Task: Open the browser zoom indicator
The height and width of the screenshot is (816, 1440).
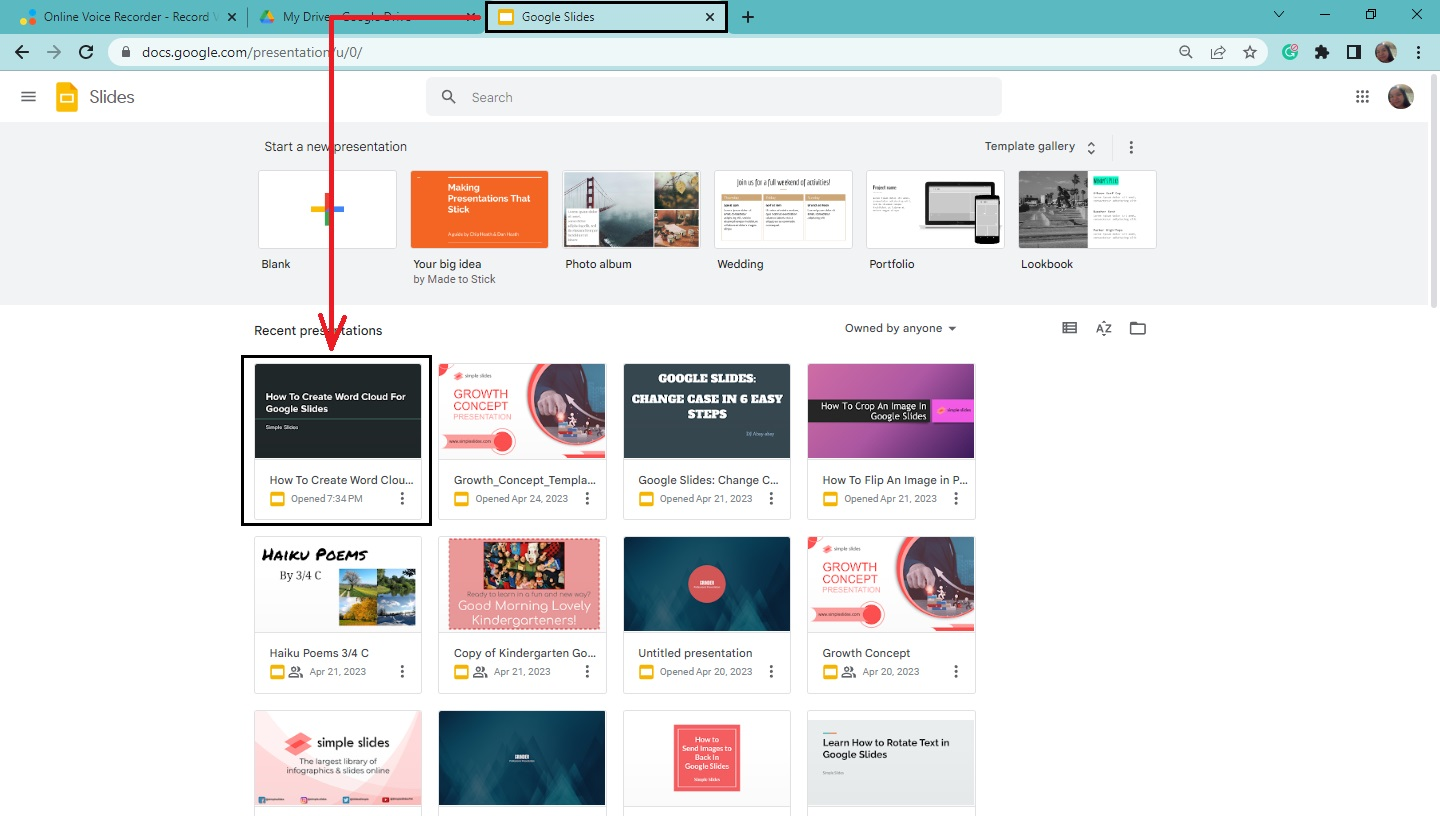Action: tap(1186, 52)
